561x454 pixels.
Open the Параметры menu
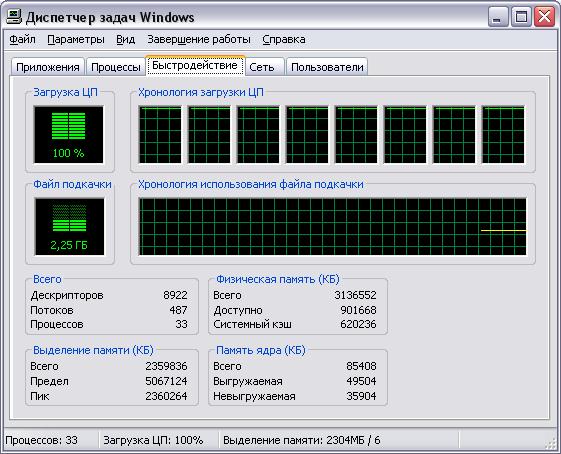(x=76, y=39)
